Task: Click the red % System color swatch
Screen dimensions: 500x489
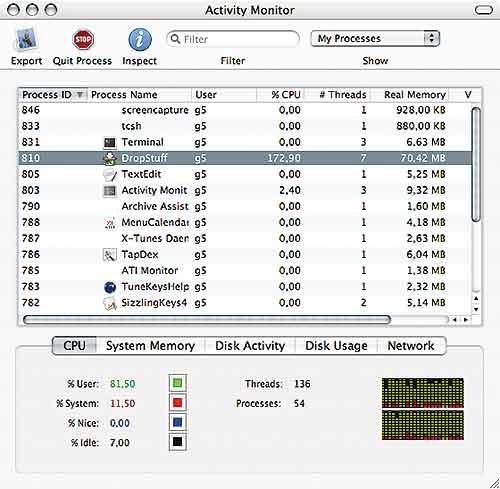Action: (x=178, y=403)
